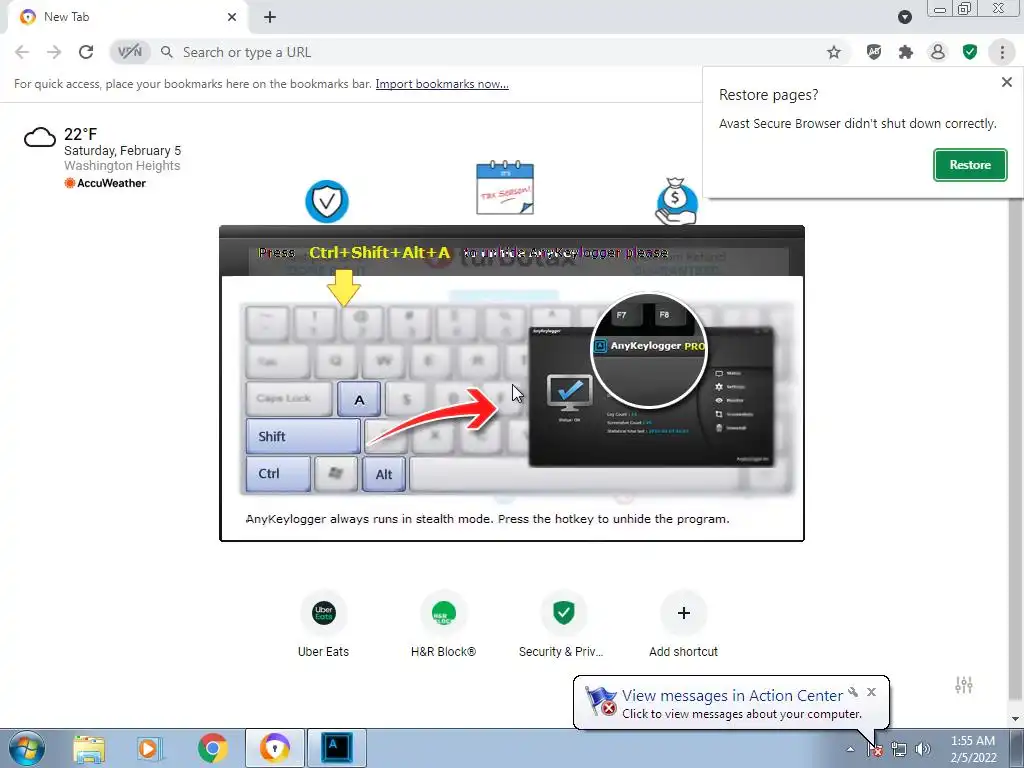Open the green Avast security shield icon
Screen dimensions: 1024x768
970,52
